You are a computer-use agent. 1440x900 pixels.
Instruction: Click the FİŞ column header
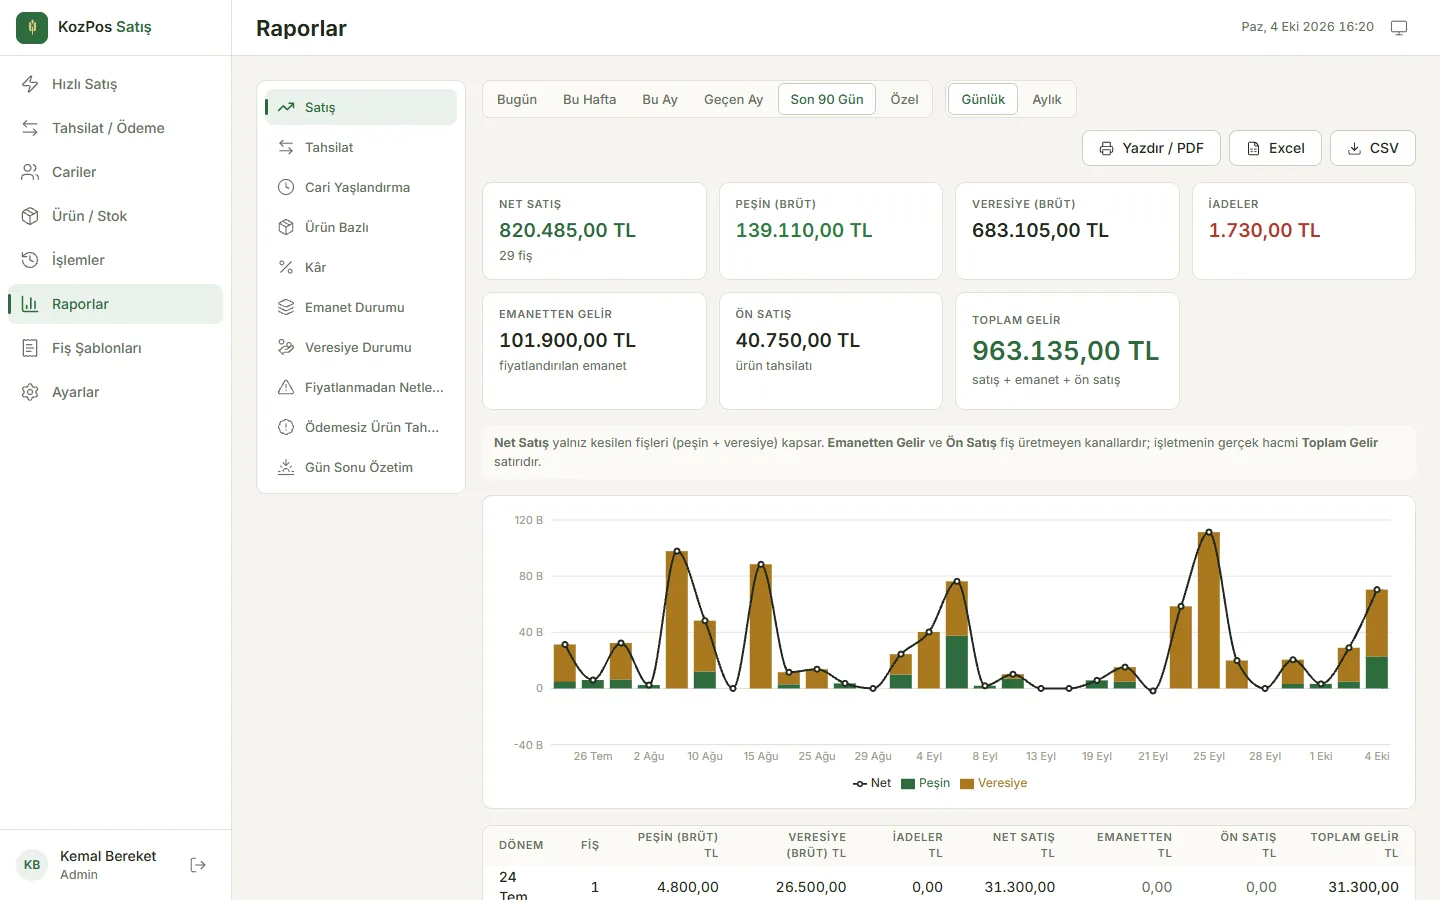pyautogui.click(x=590, y=845)
